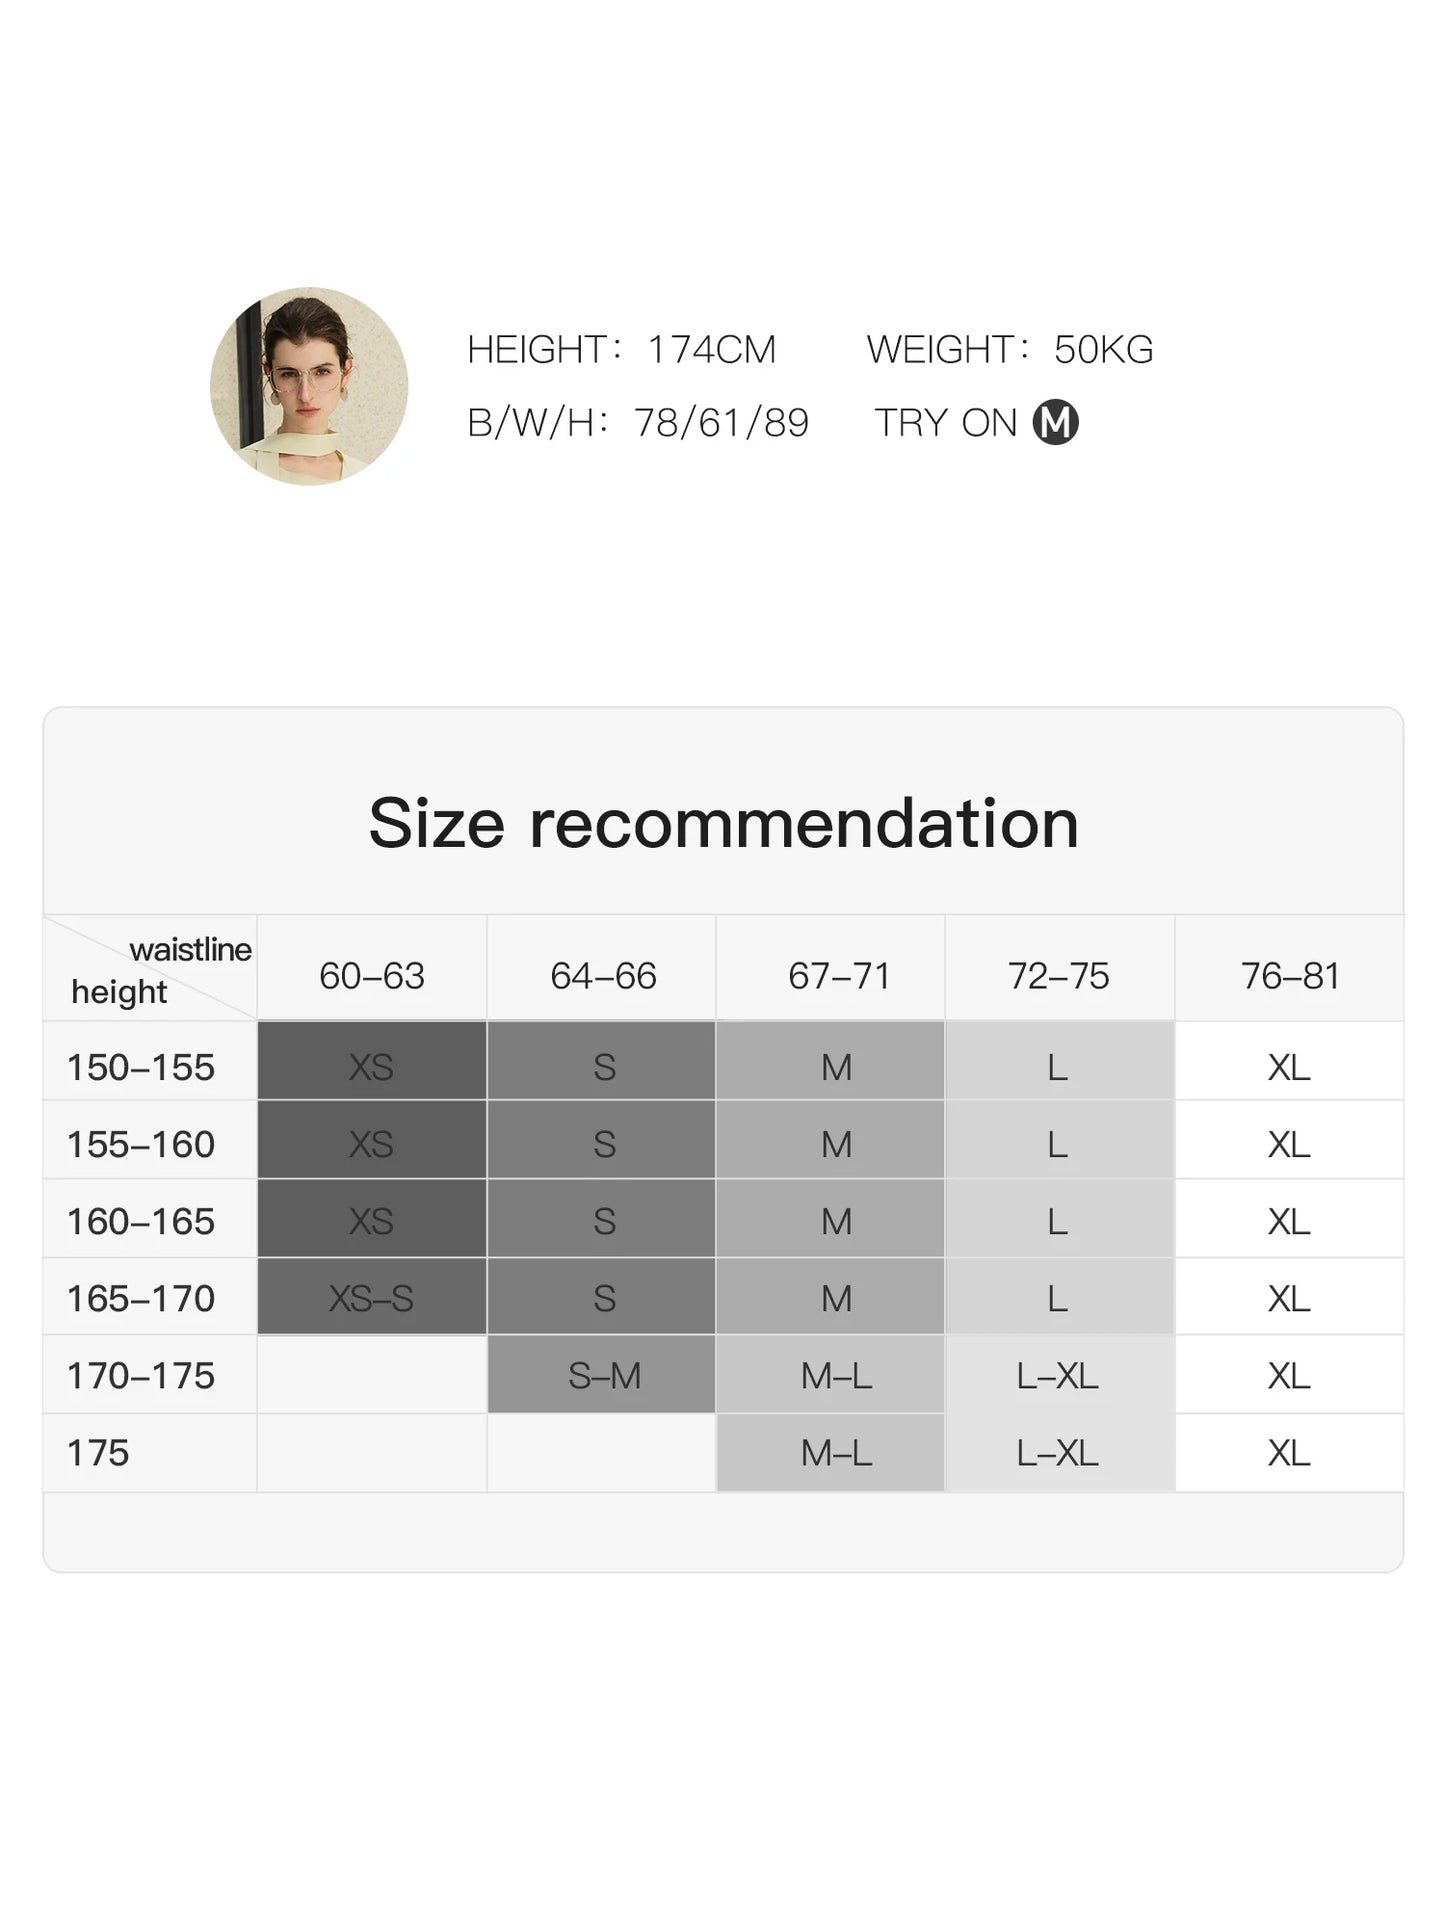Select the 67–71 waistline column header
Screen dimensions: 1445x1927
pos(838,975)
